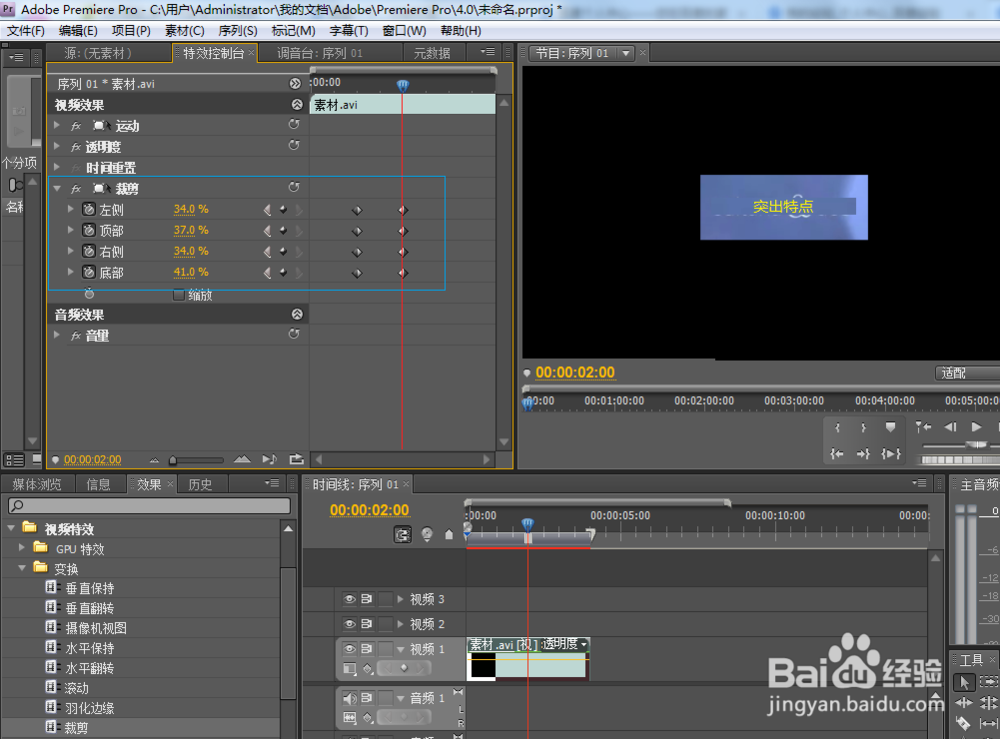Expand the 运动 effect properties
This screenshot has height=739, width=1000.
point(57,125)
